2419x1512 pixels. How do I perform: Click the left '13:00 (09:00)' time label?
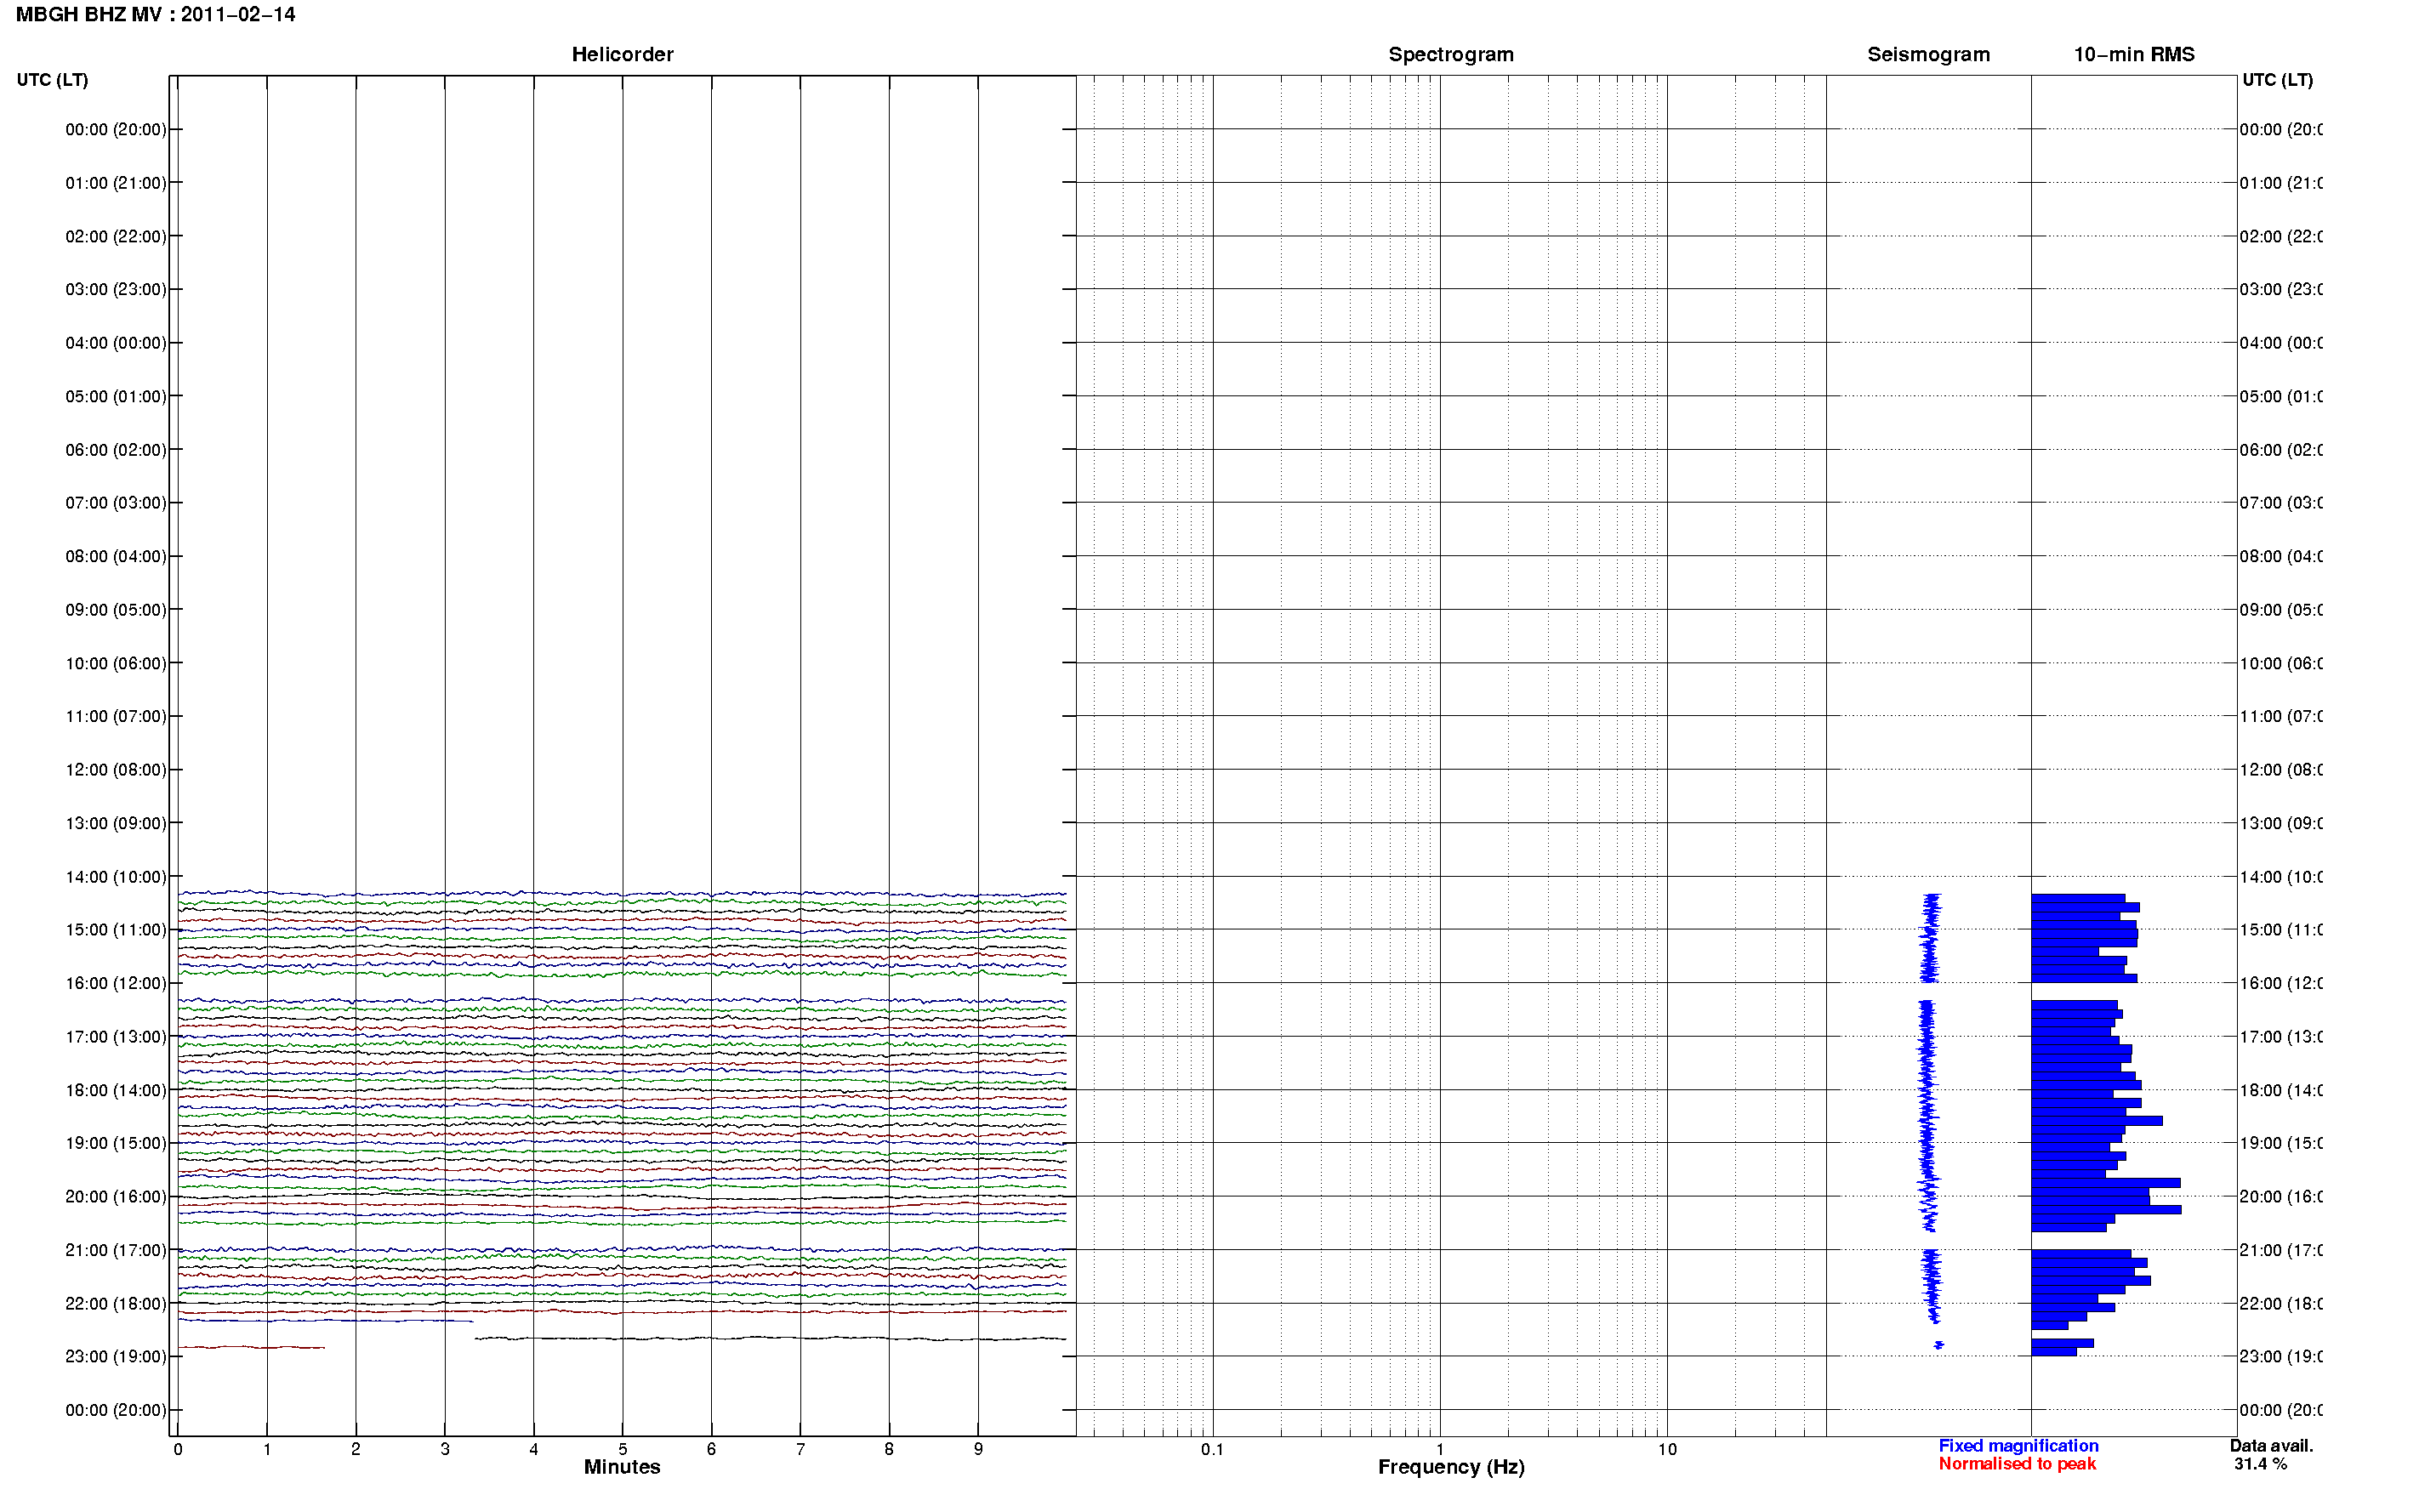[x=116, y=823]
